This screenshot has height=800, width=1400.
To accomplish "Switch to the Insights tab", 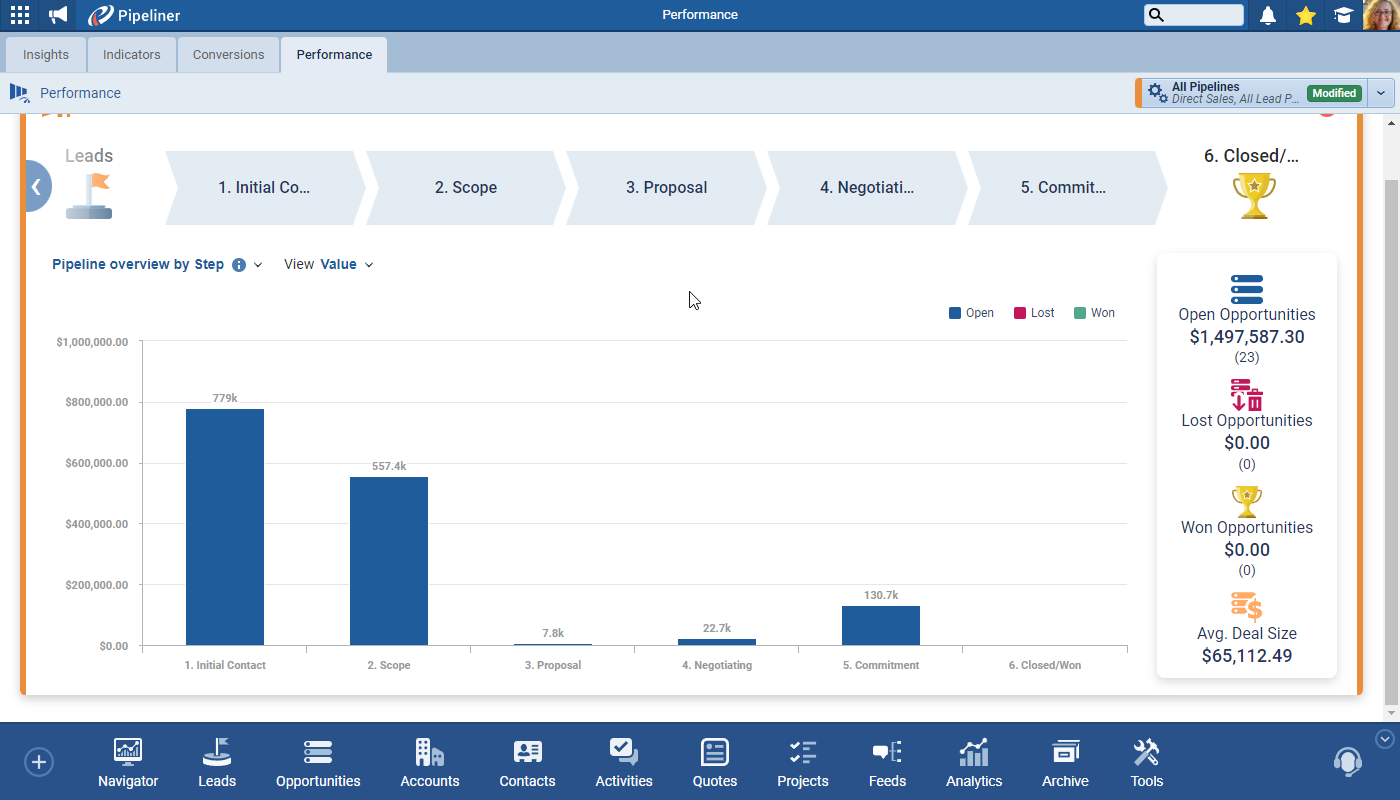I will pos(46,55).
